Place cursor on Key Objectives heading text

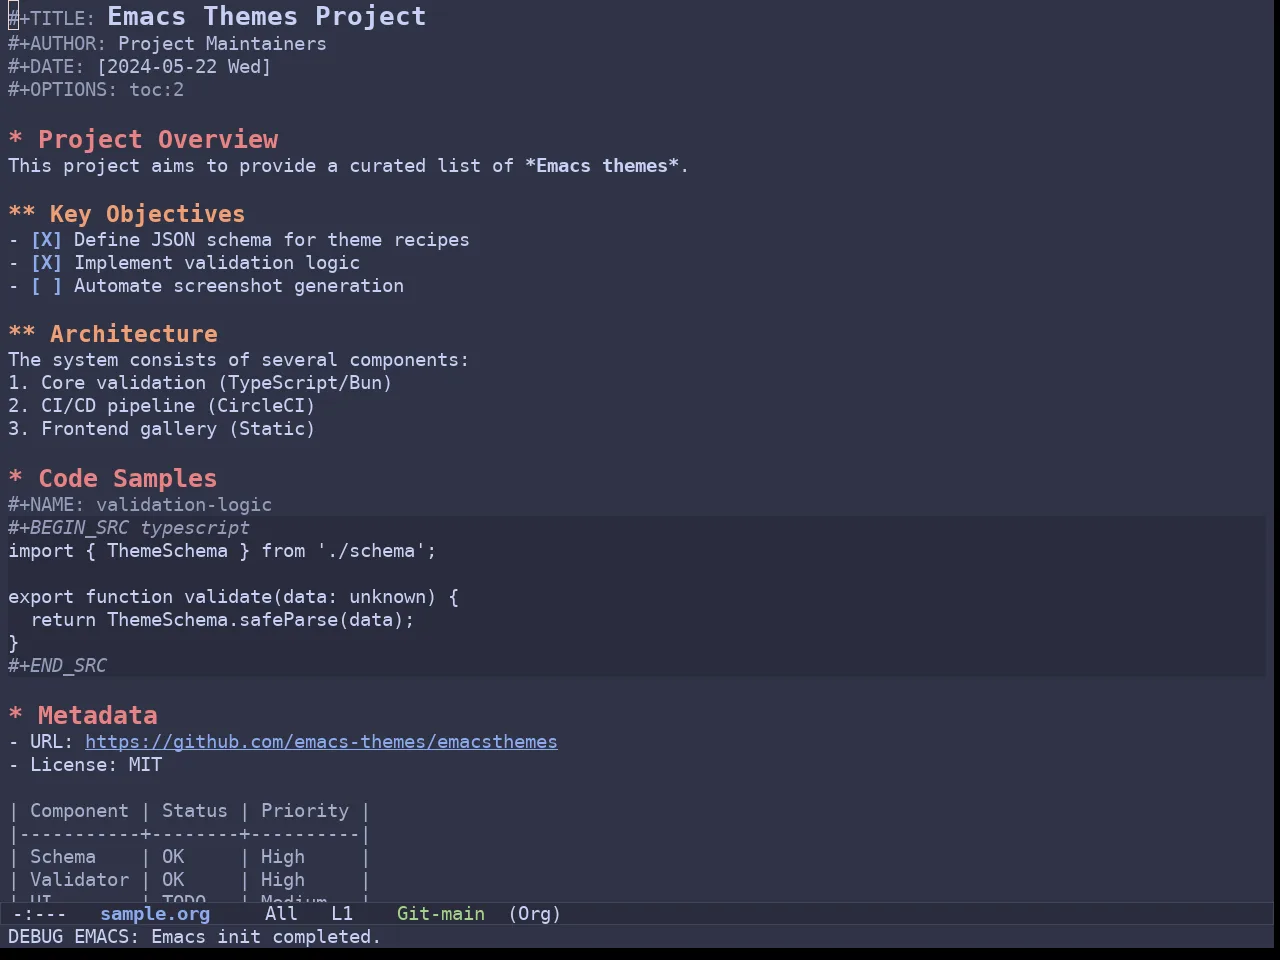[x=147, y=214]
